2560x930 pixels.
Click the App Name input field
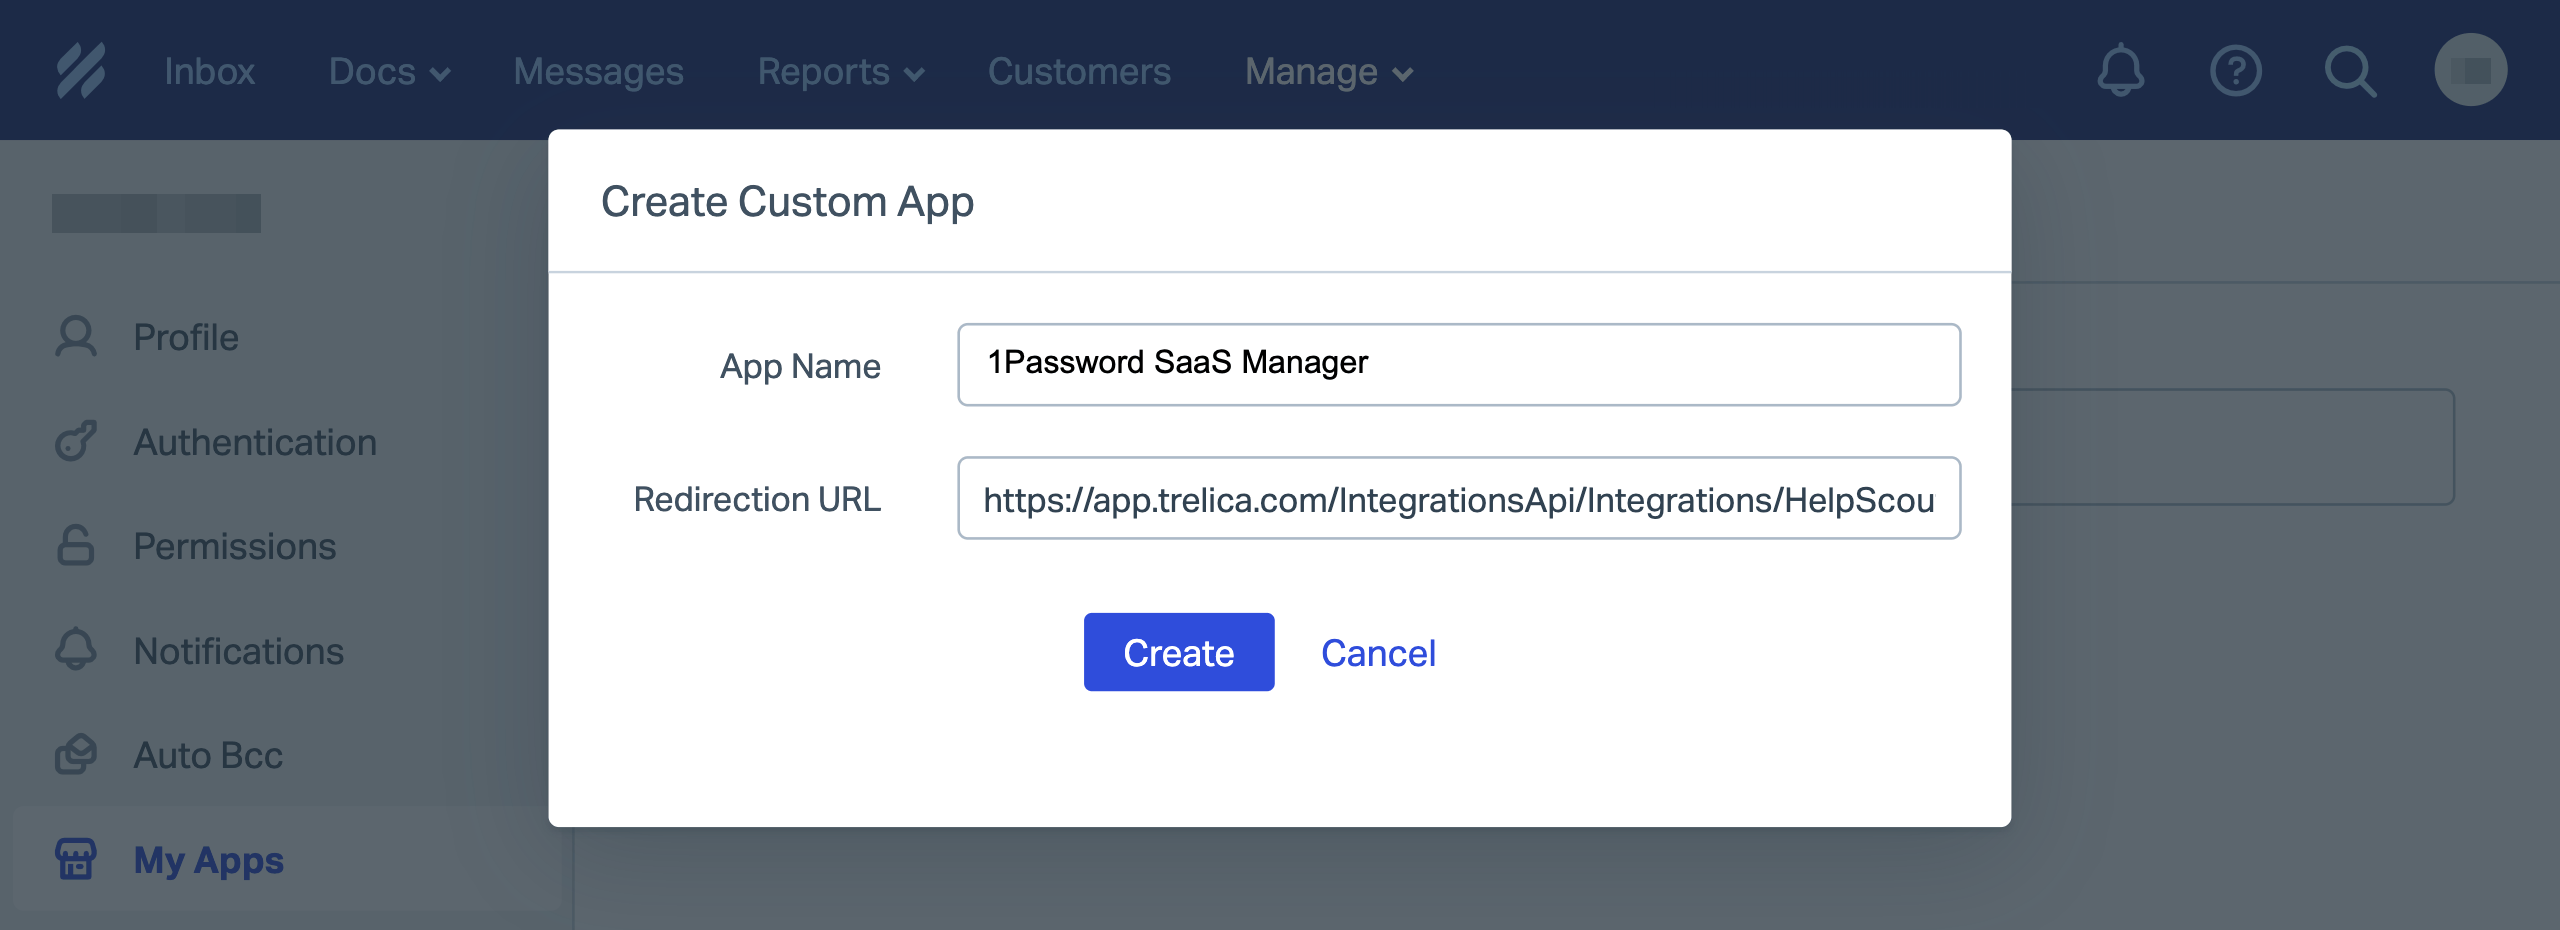[x=1459, y=364]
